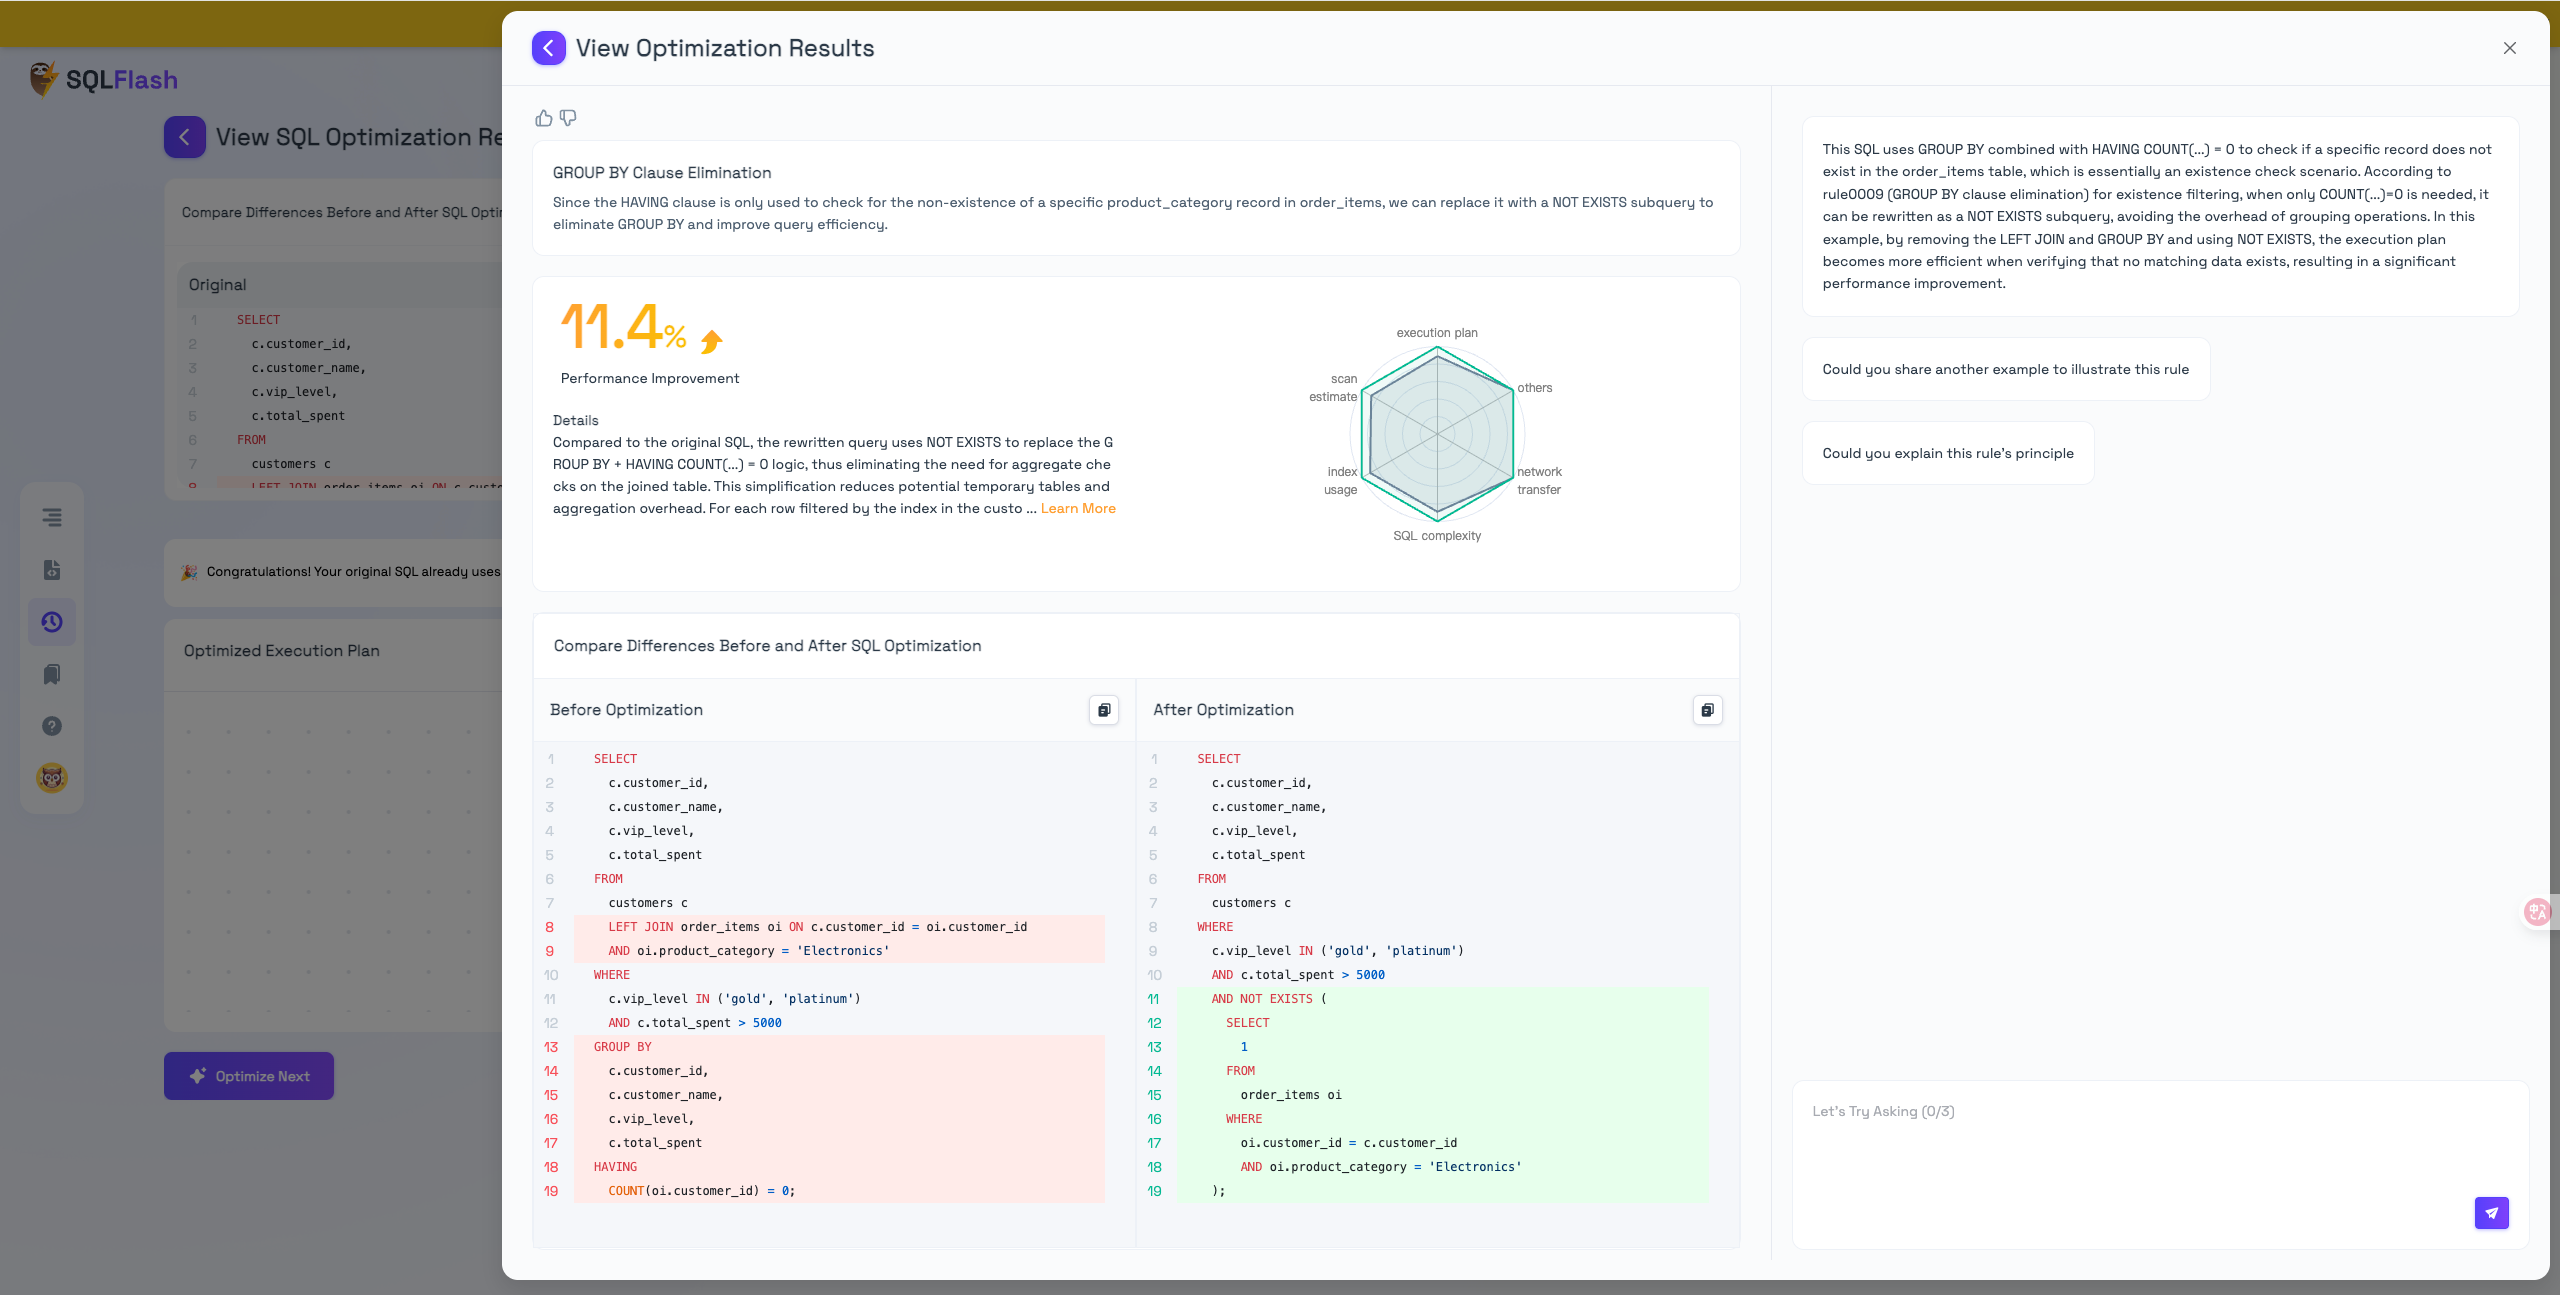
Task: Toggle the sidebar menu list icon
Action: pos(52,517)
